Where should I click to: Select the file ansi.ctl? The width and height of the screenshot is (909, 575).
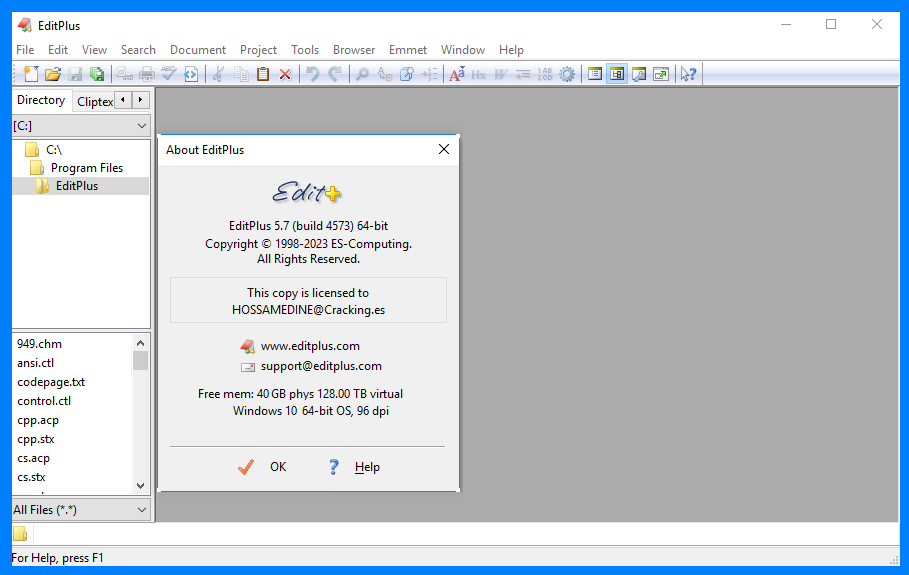pyautogui.click(x=35, y=363)
